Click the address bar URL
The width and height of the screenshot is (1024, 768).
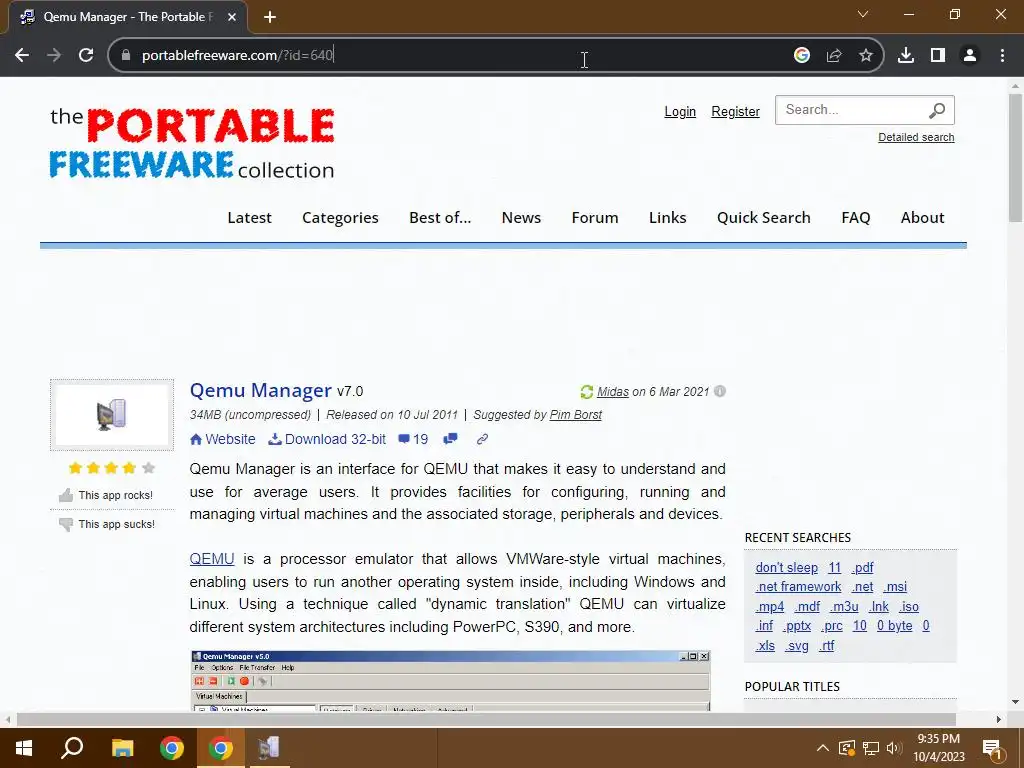coord(238,56)
